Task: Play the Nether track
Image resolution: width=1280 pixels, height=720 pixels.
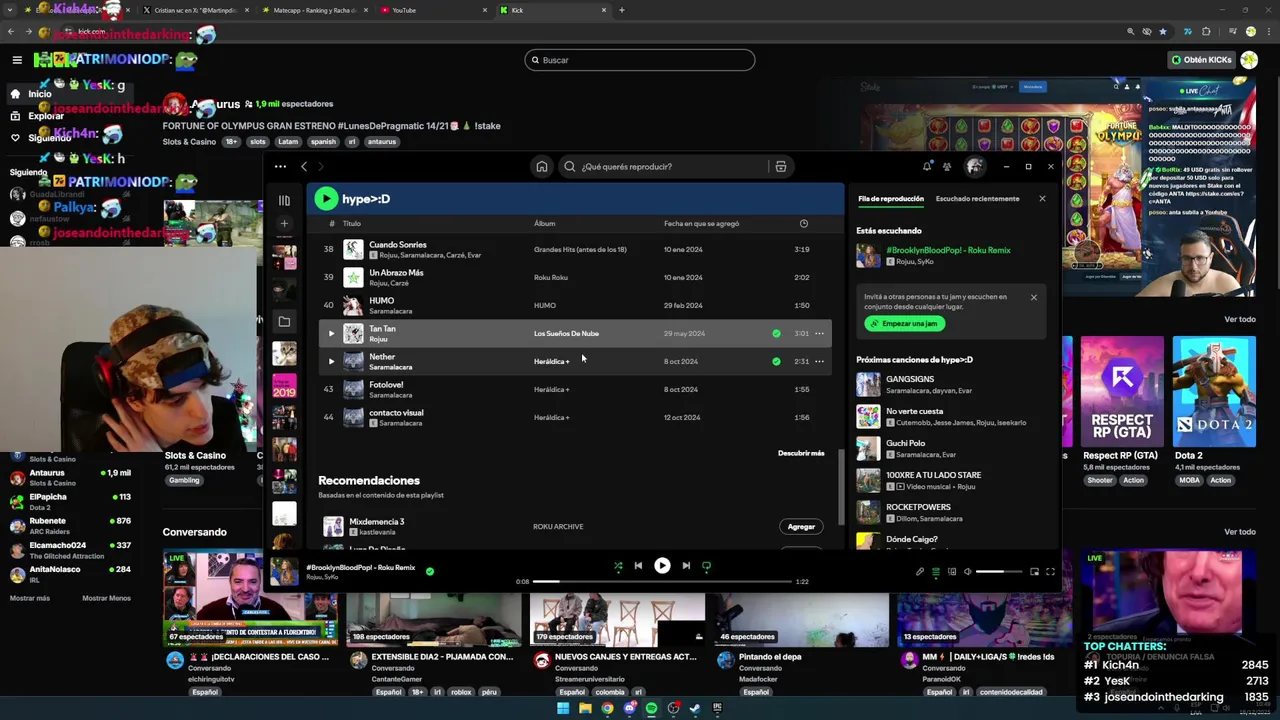Action: (331, 362)
